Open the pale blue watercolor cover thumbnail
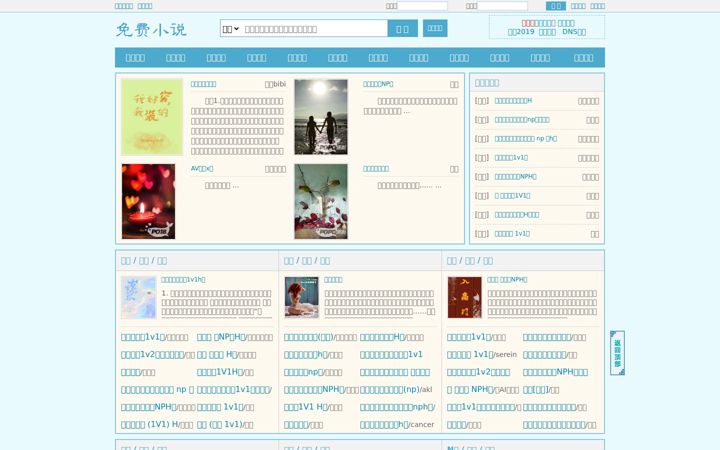The image size is (720, 450). [139, 298]
